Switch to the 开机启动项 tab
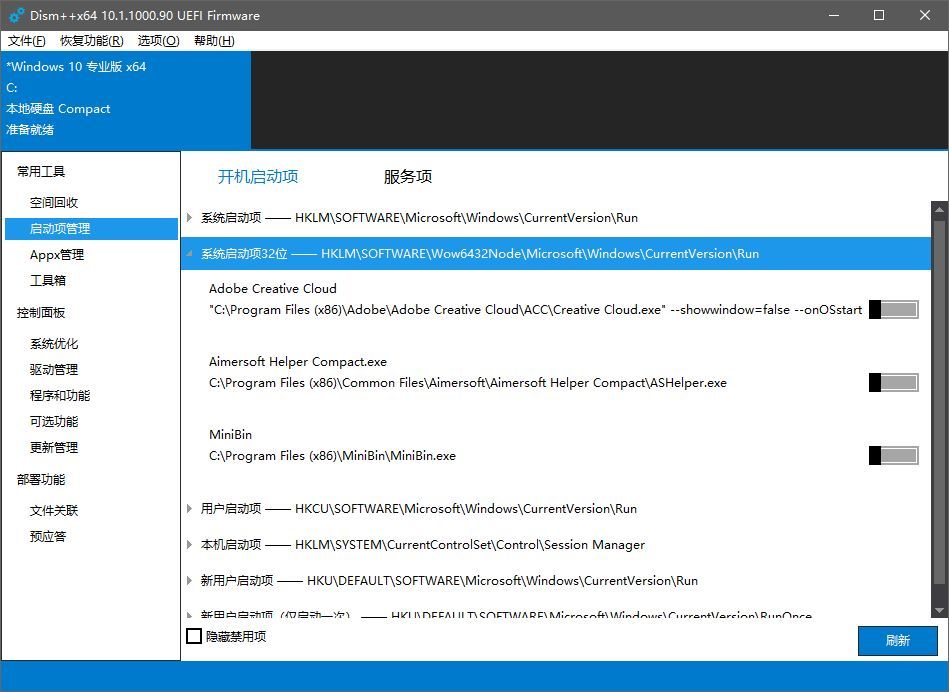Screen dimensions: 949x692 click(258, 176)
